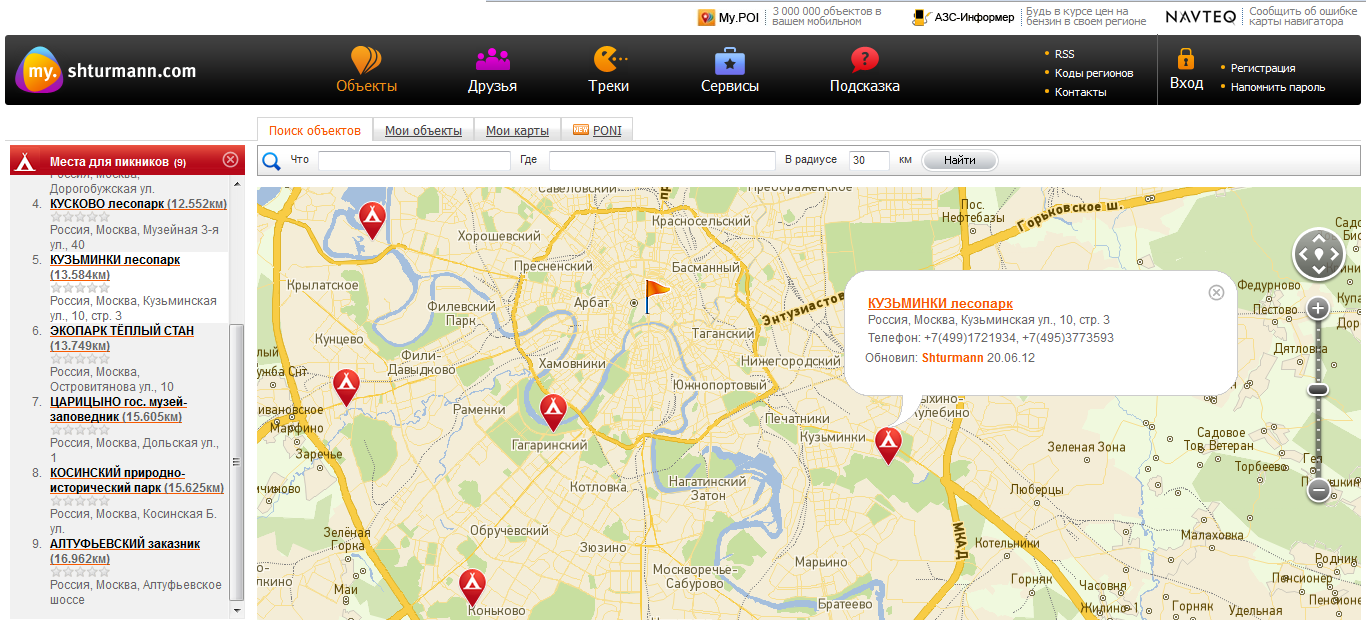
Task: Open ЦАРИЦЫНО гос. музей-заповедник entry
Action: coord(118,409)
